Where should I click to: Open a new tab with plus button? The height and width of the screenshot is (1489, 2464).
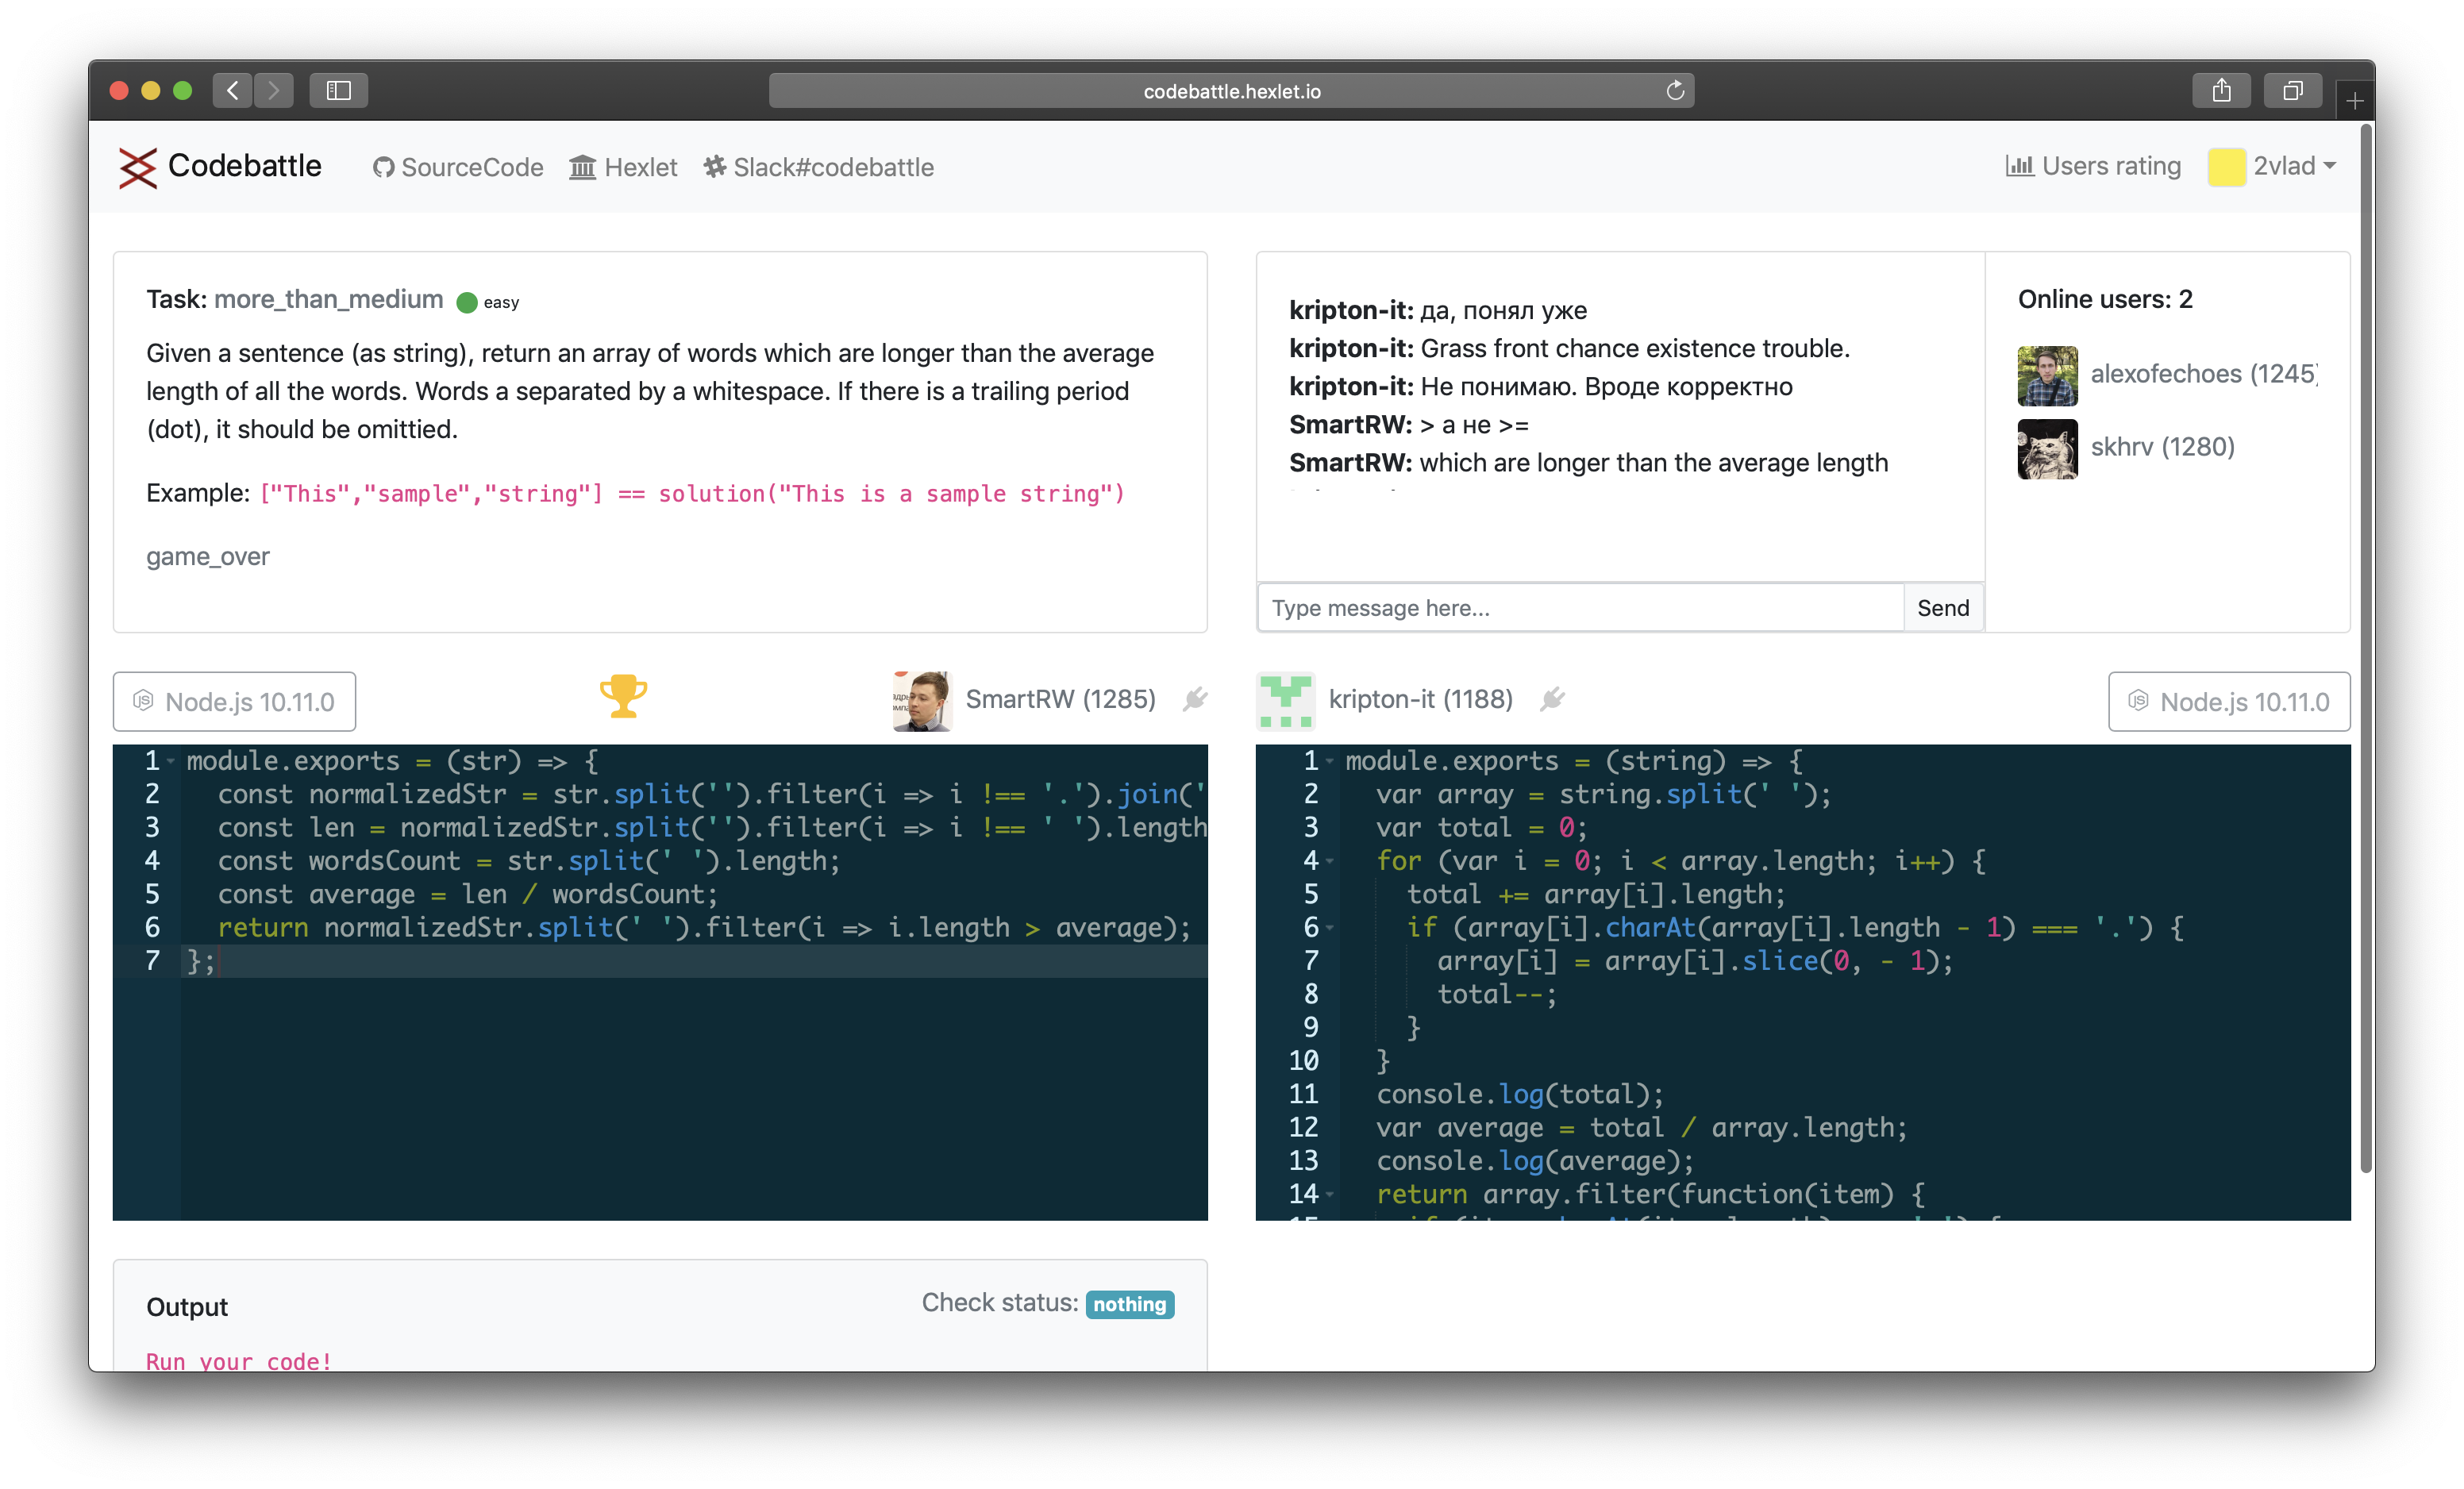coord(2355,101)
